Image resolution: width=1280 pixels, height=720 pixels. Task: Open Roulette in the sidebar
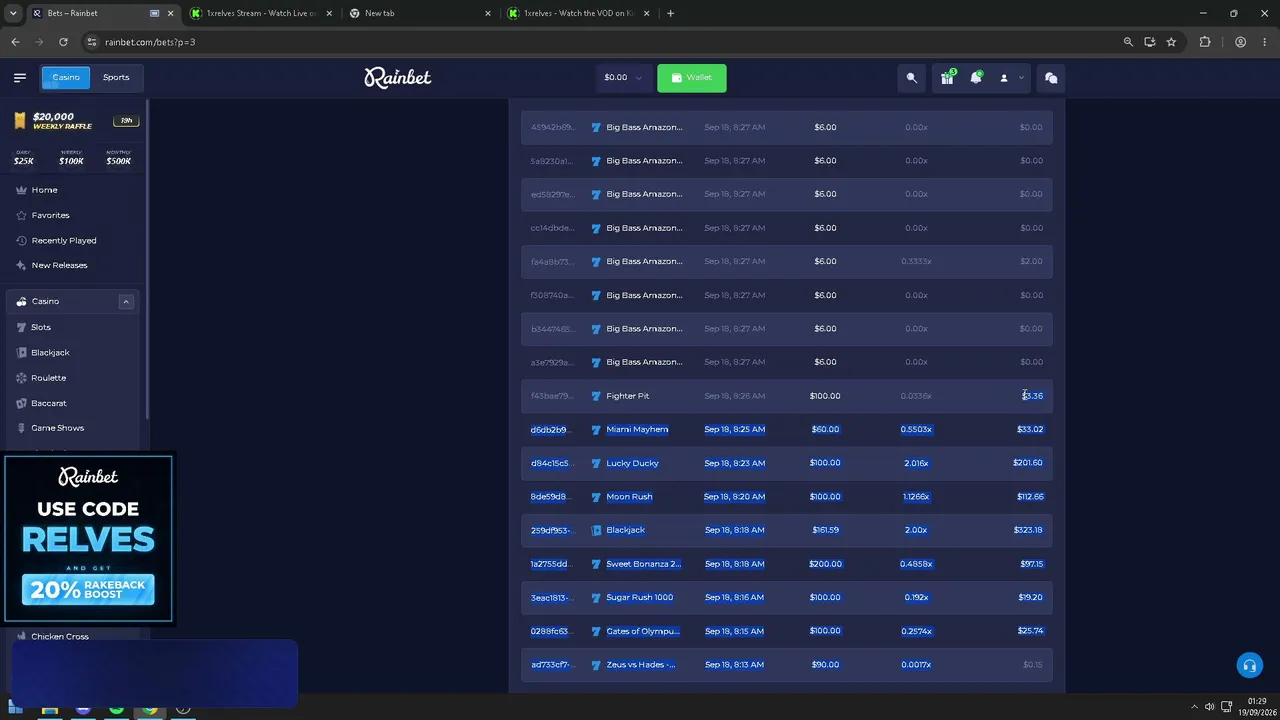coord(48,378)
